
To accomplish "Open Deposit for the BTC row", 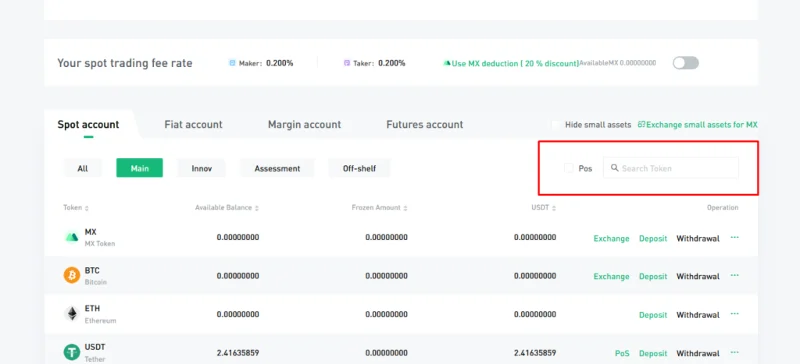I will [653, 276].
